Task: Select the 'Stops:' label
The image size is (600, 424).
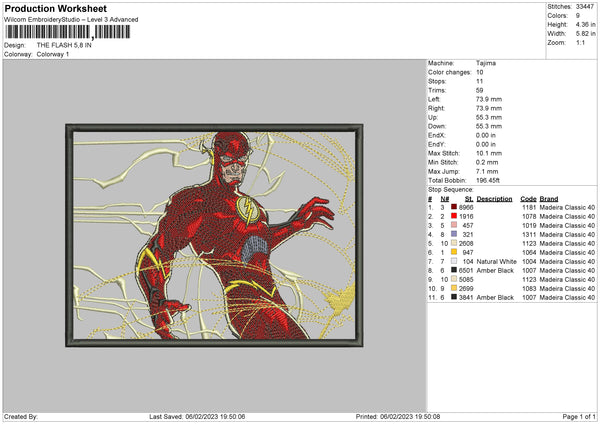Action: (x=437, y=81)
